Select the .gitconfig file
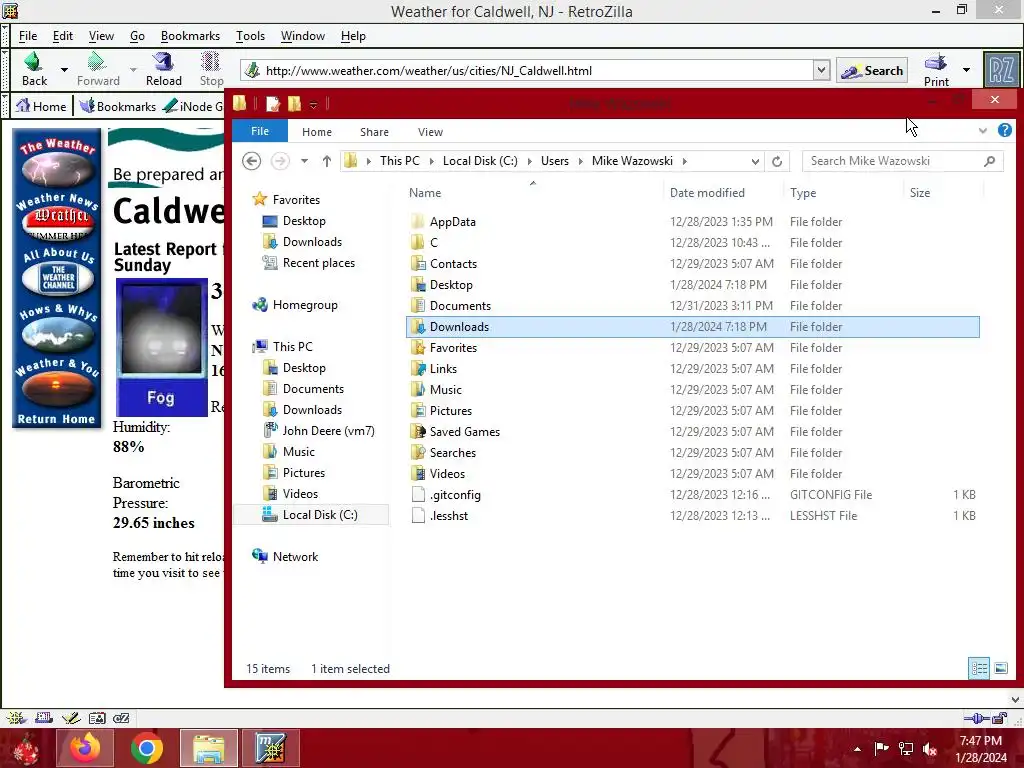 [x=692, y=494]
